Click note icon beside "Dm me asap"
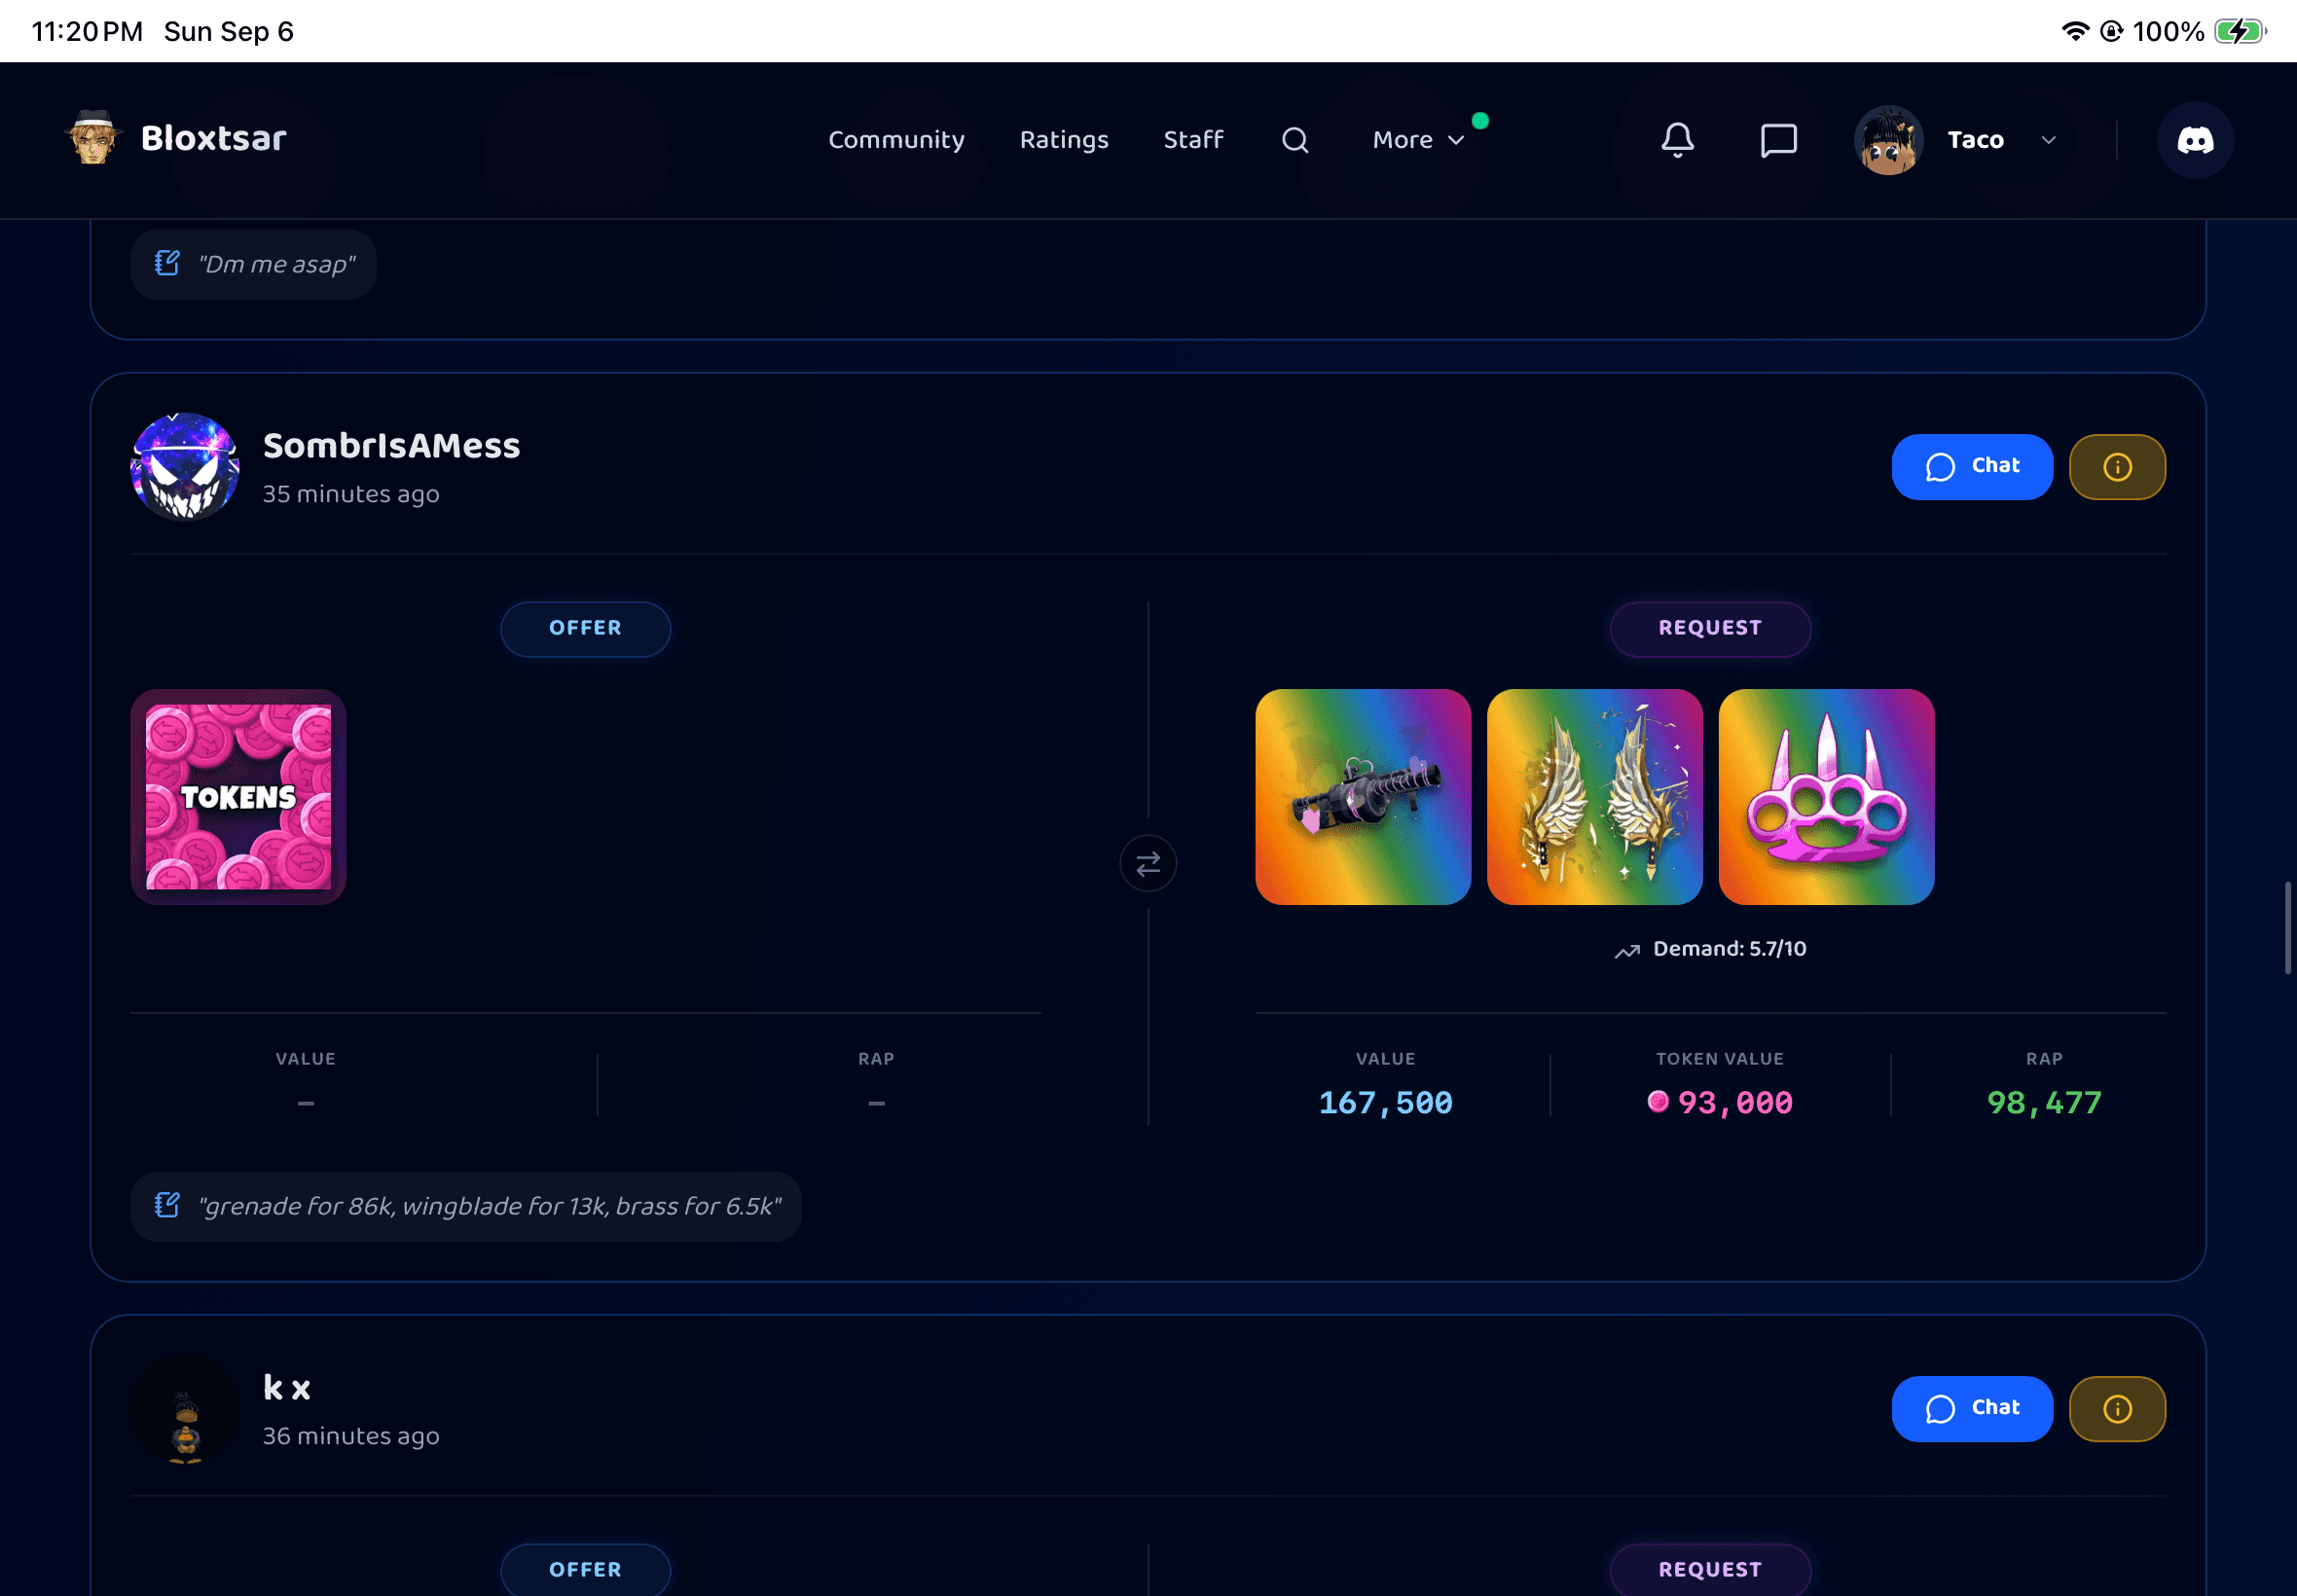 point(167,263)
